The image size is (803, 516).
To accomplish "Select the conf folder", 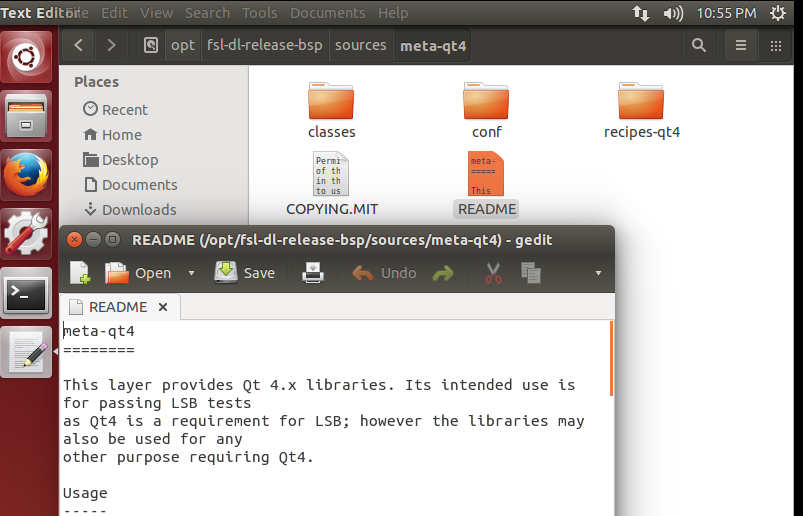I will coord(487,110).
